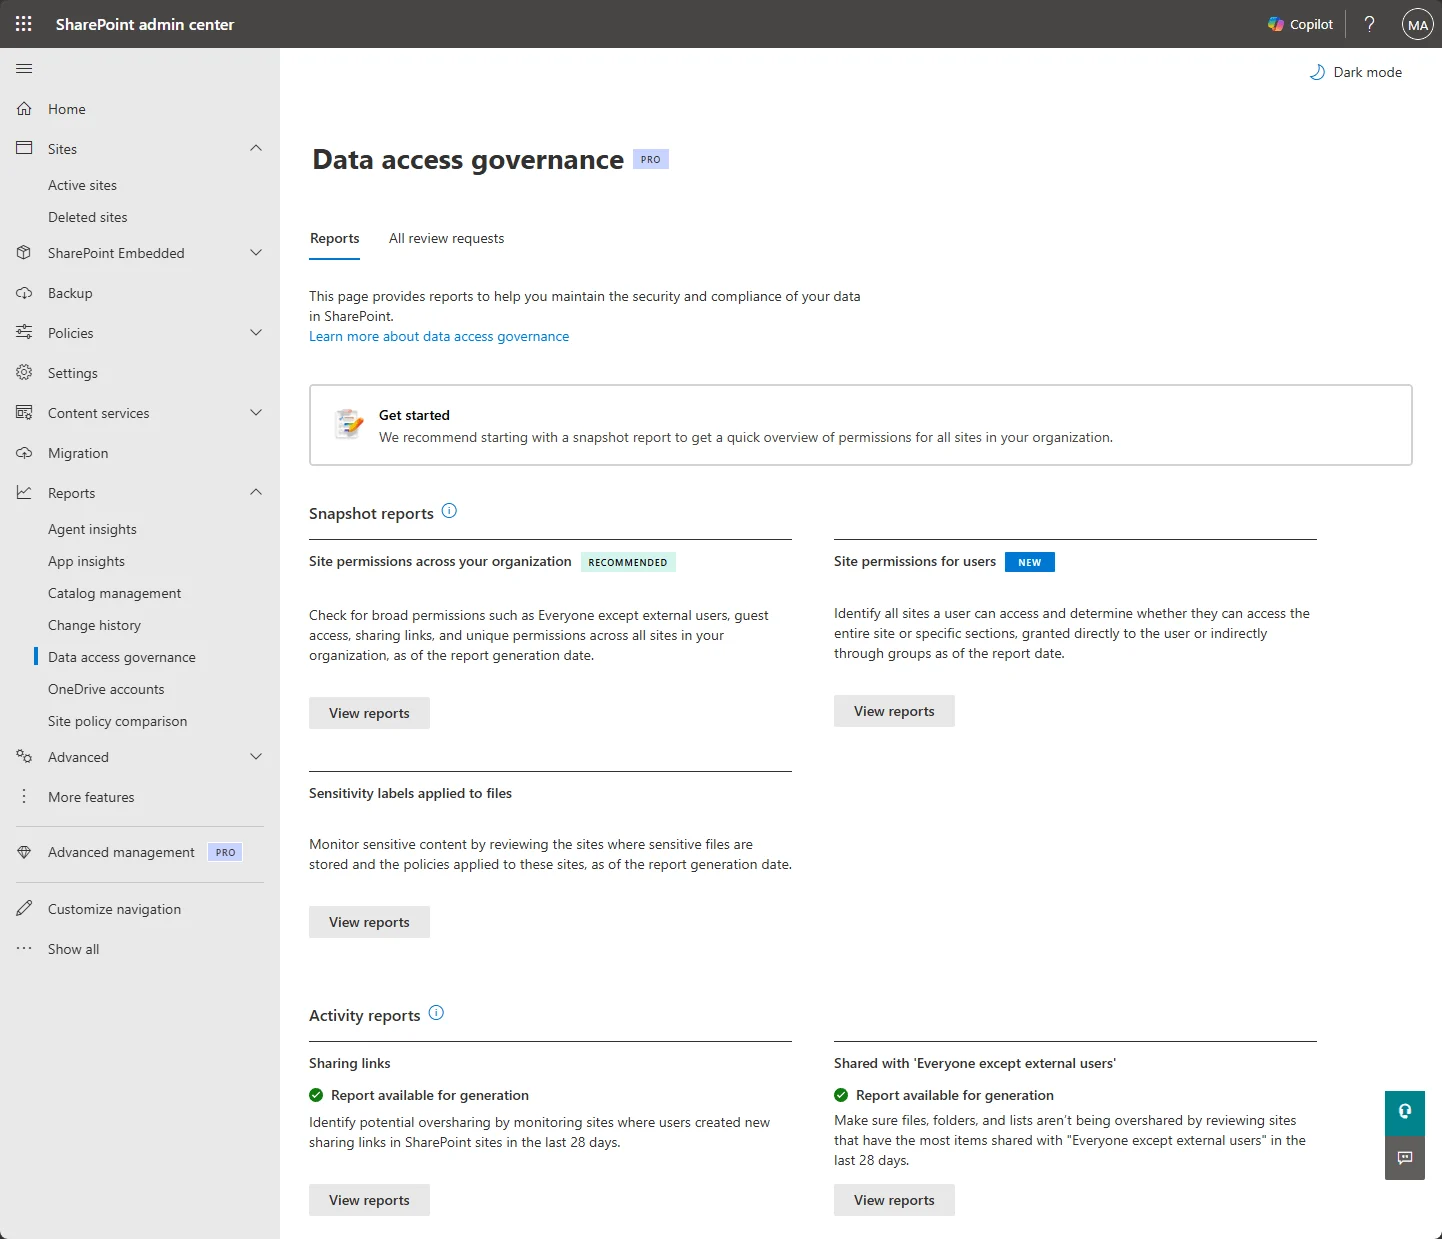Click the NEW badge
The image size is (1442, 1239).
coord(1030,562)
